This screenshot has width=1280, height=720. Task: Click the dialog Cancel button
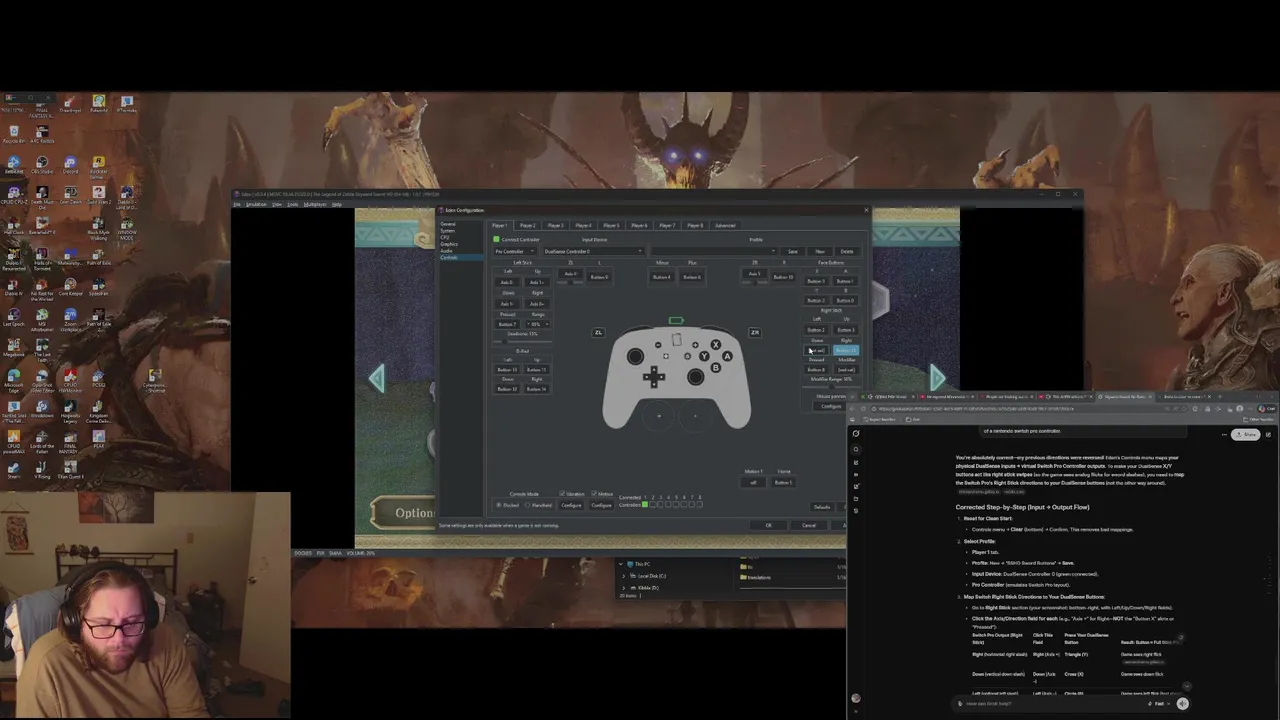pyautogui.click(x=809, y=525)
